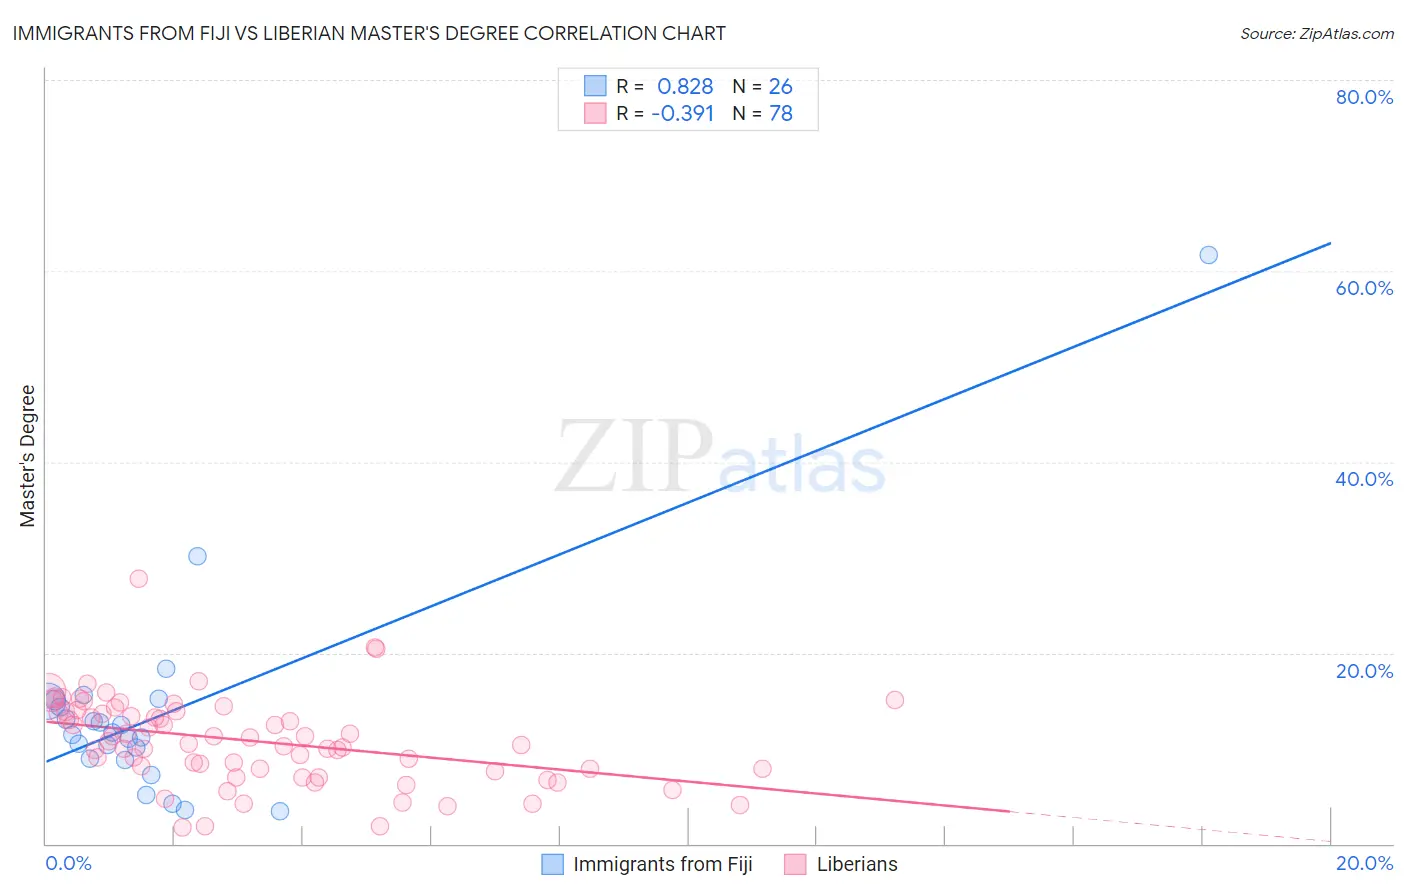Click the 40.0% y-axis label

[1364, 479]
